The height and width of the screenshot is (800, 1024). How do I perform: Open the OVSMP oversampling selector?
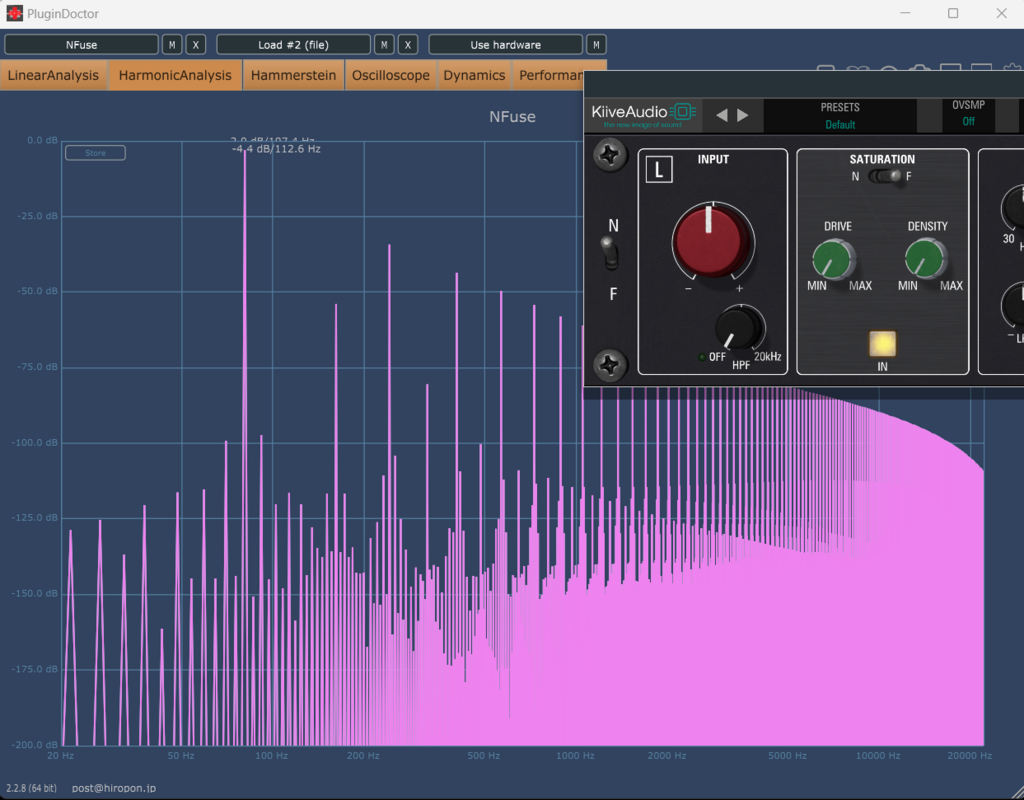tap(968, 114)
